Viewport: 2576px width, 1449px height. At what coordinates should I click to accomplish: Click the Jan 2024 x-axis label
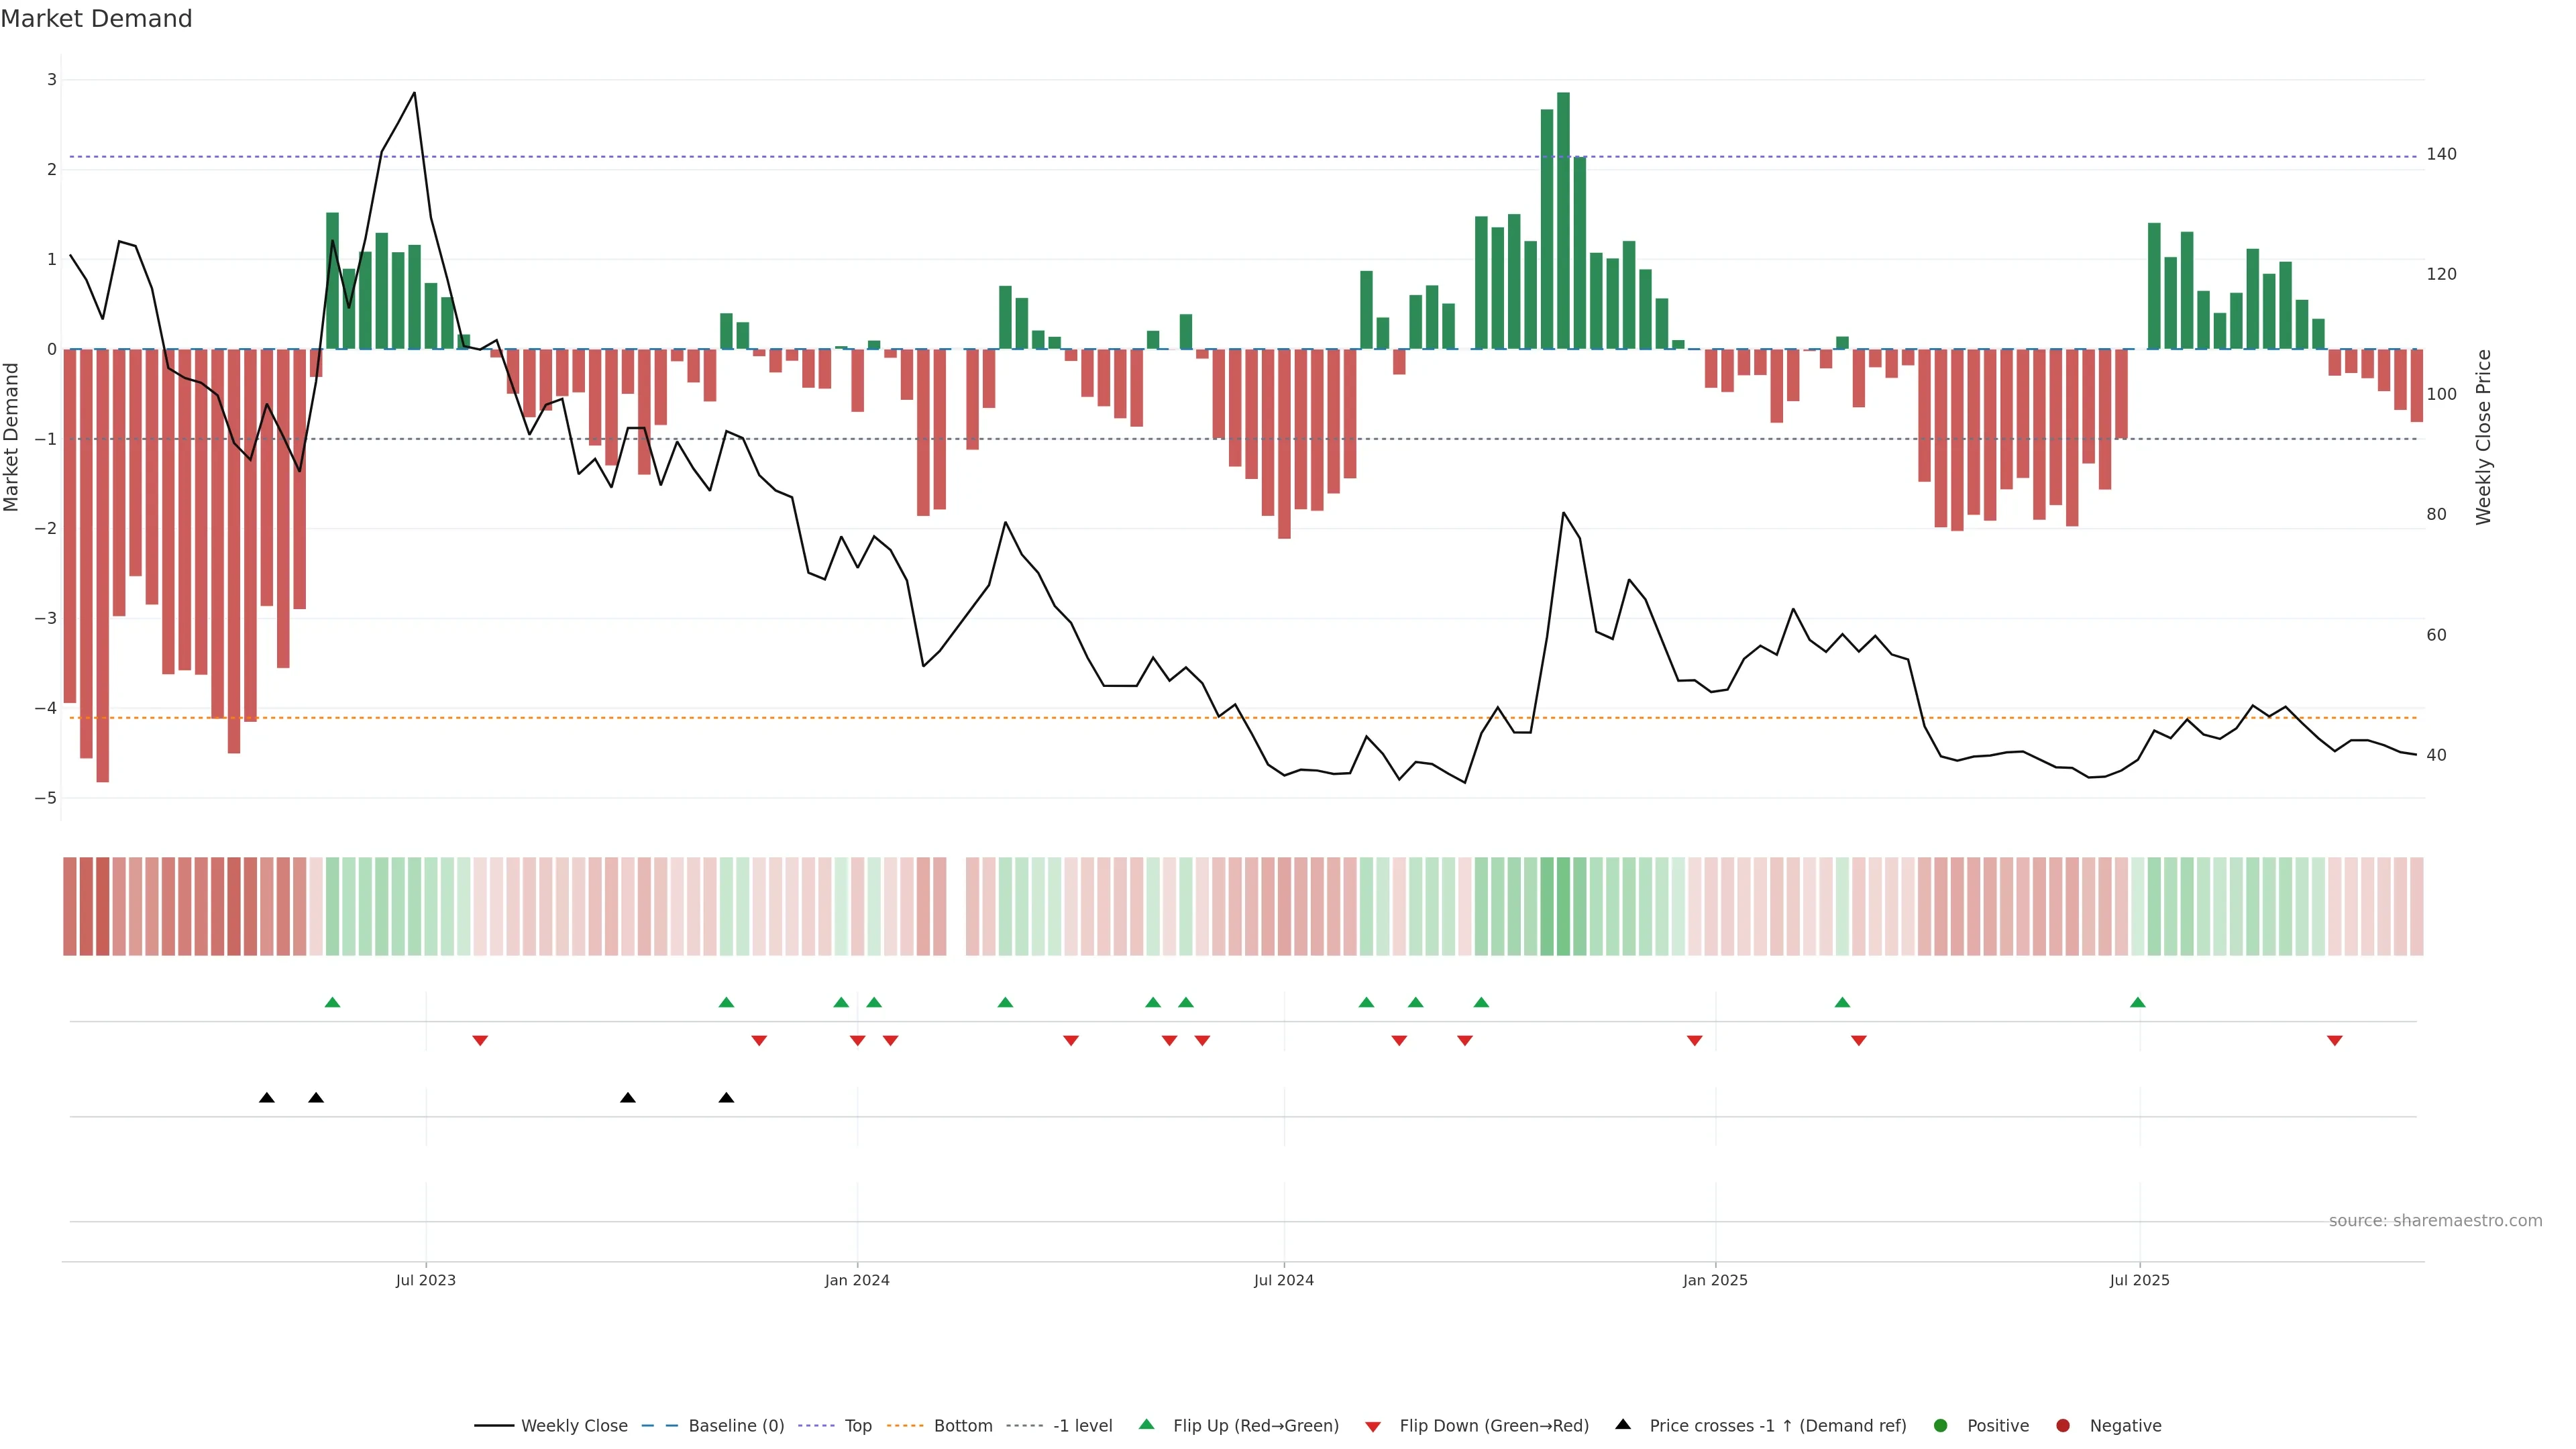point(857,1280)
